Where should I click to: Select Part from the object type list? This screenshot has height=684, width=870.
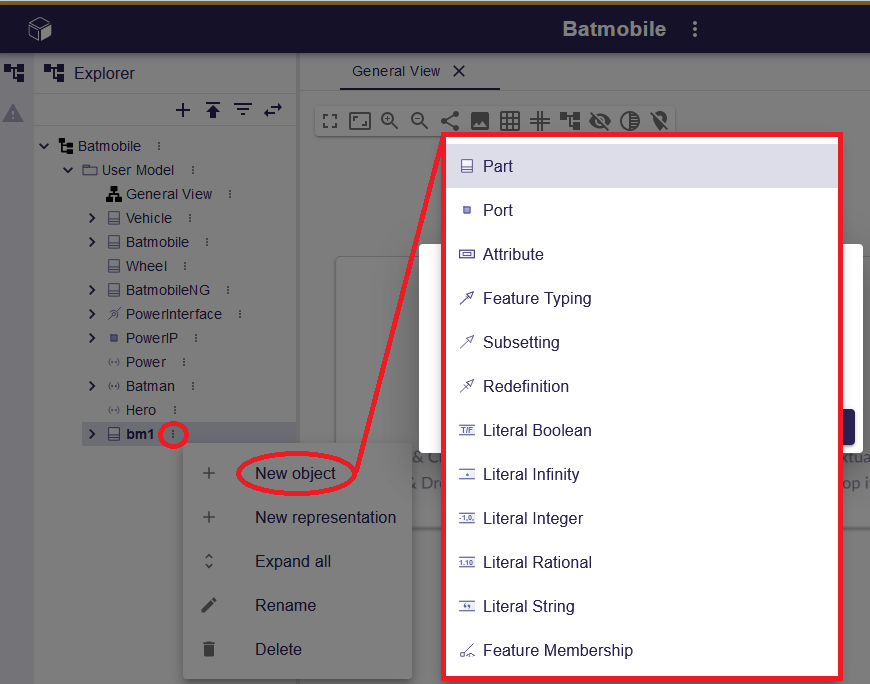tap(500, 166)
